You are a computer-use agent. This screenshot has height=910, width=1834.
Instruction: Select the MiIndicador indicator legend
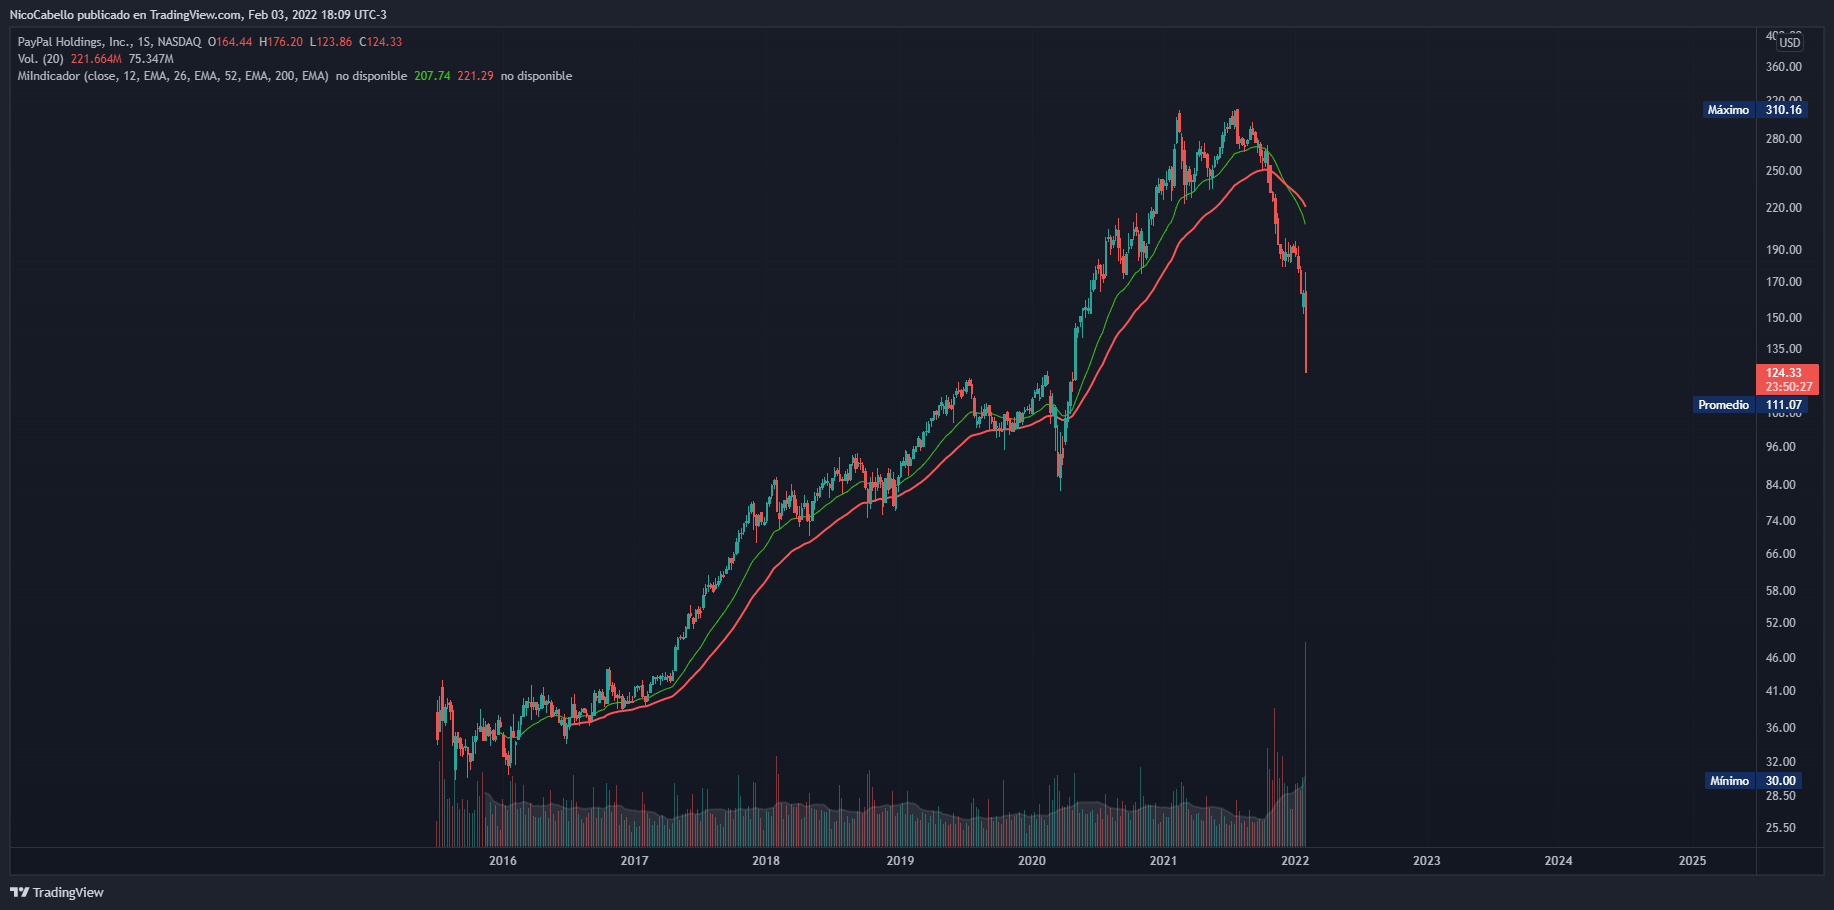173,76
